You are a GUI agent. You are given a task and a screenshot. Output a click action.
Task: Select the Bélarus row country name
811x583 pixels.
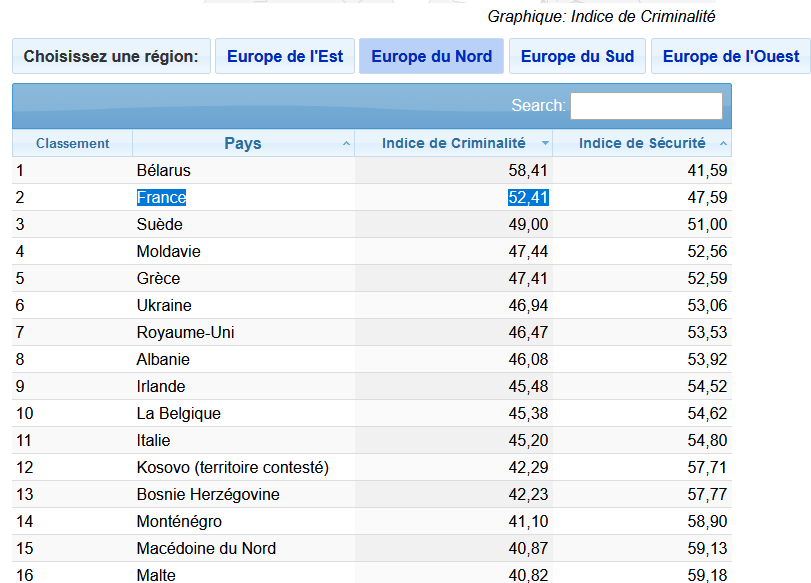[x=163, y=171]
